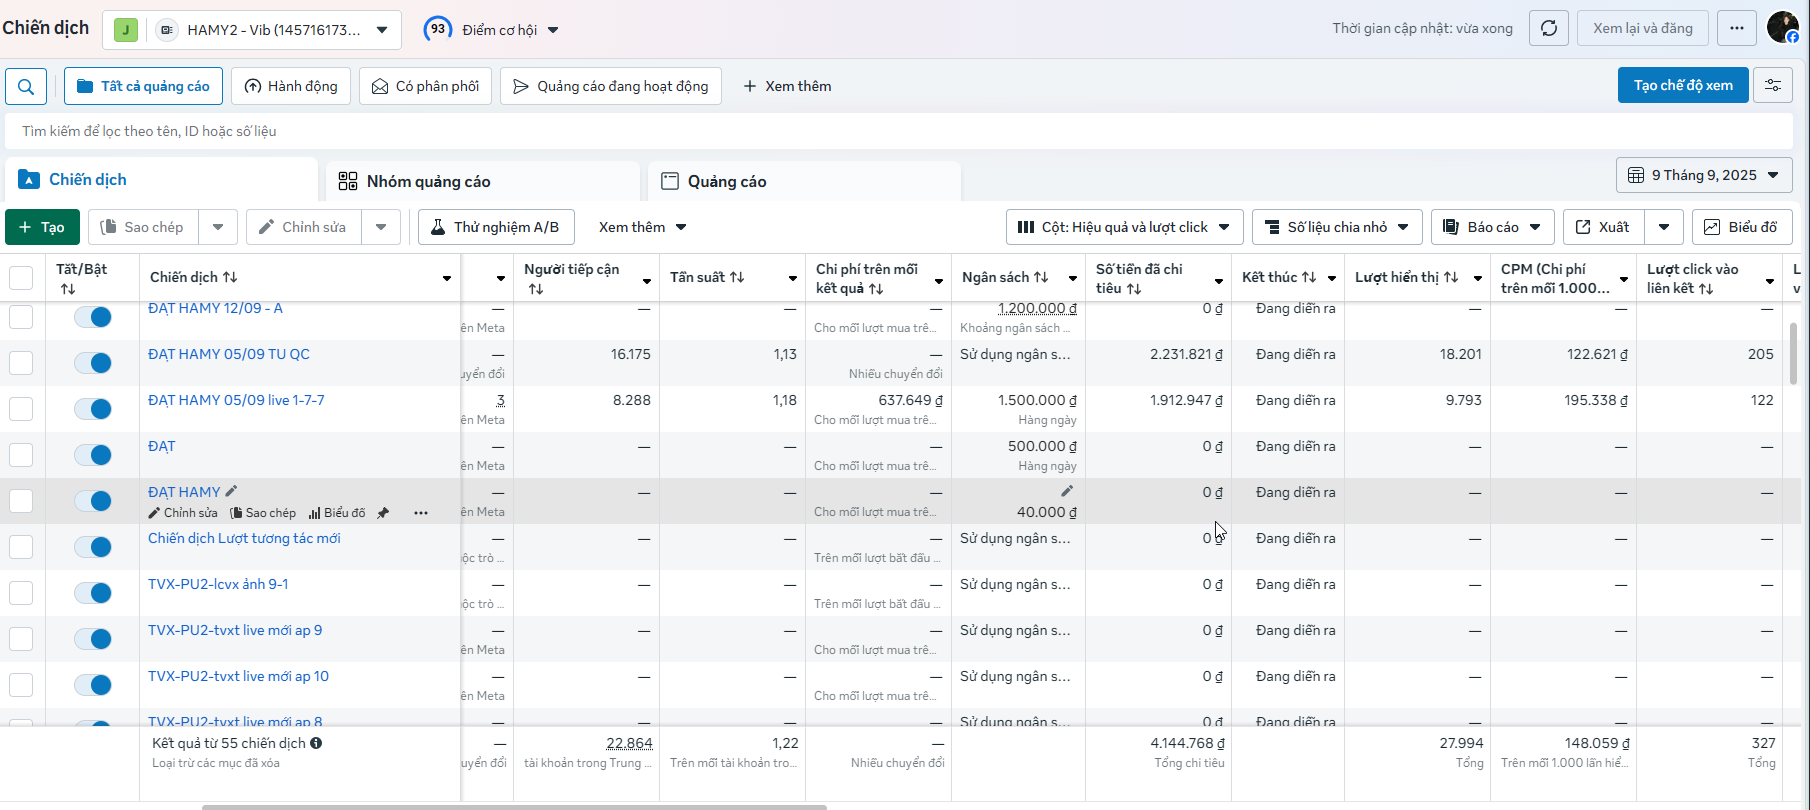Refresh data with the circular arrow icon
The width and height of the screenshot is (1810, 810).
coord(1549,28)
